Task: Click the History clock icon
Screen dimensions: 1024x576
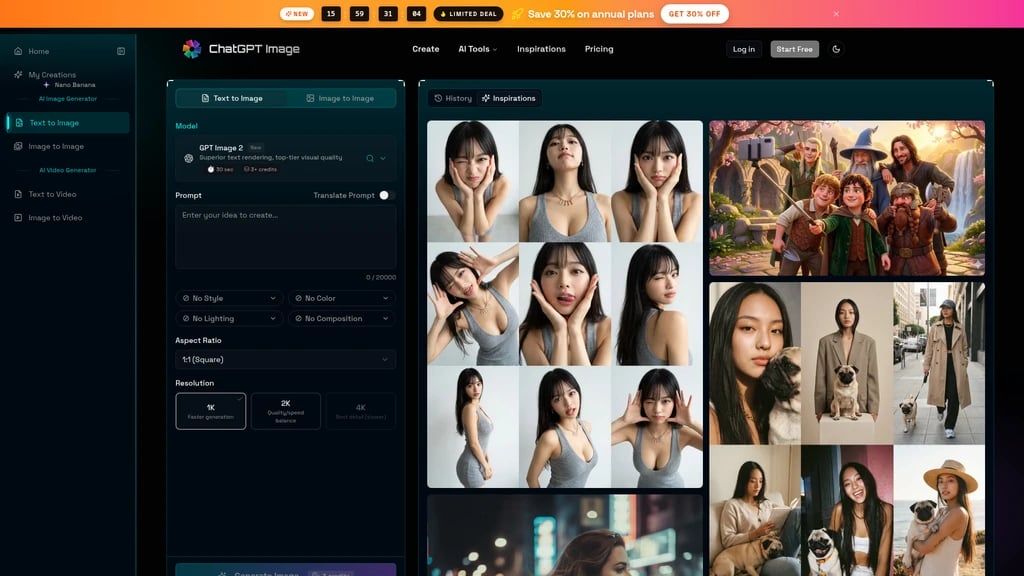Action: (438, 98)
